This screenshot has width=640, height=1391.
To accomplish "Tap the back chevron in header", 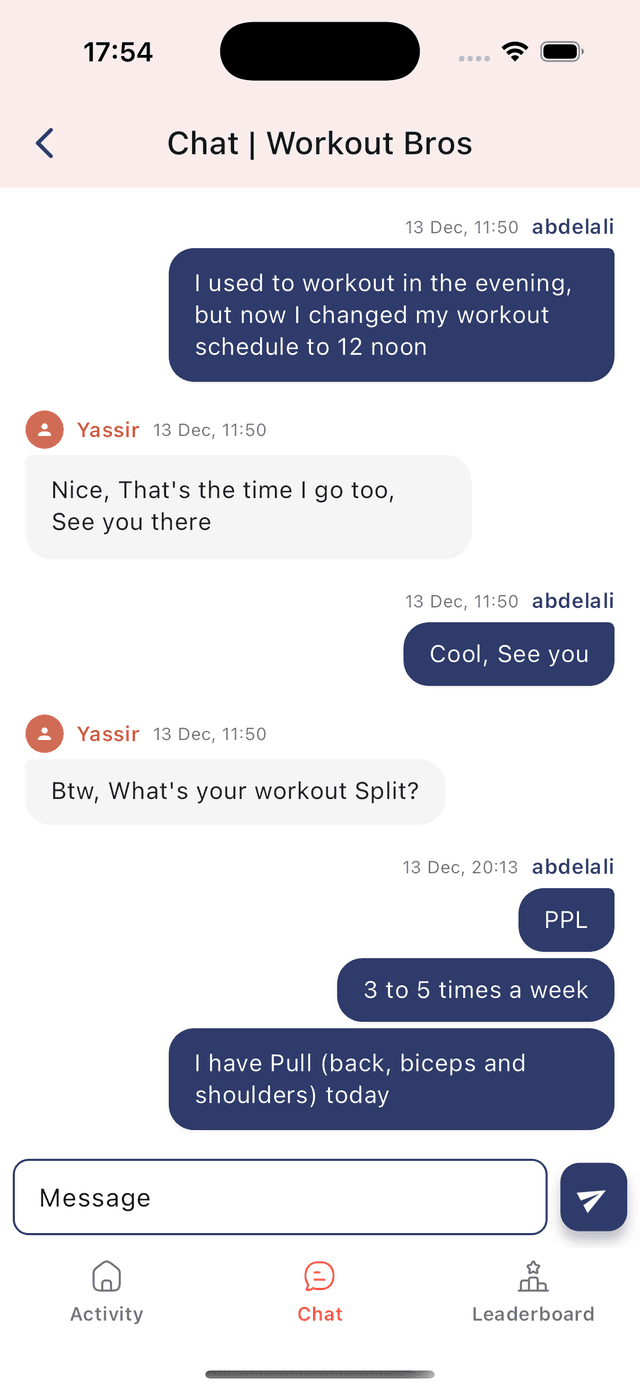I will (44, 143).
